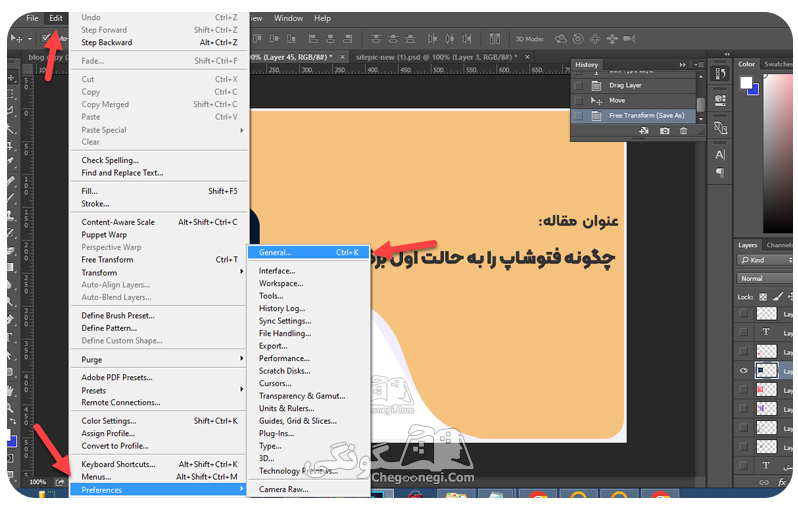798x508 pixels.
Task: Click Align vertical centers icon
Action: click(274, 39)
